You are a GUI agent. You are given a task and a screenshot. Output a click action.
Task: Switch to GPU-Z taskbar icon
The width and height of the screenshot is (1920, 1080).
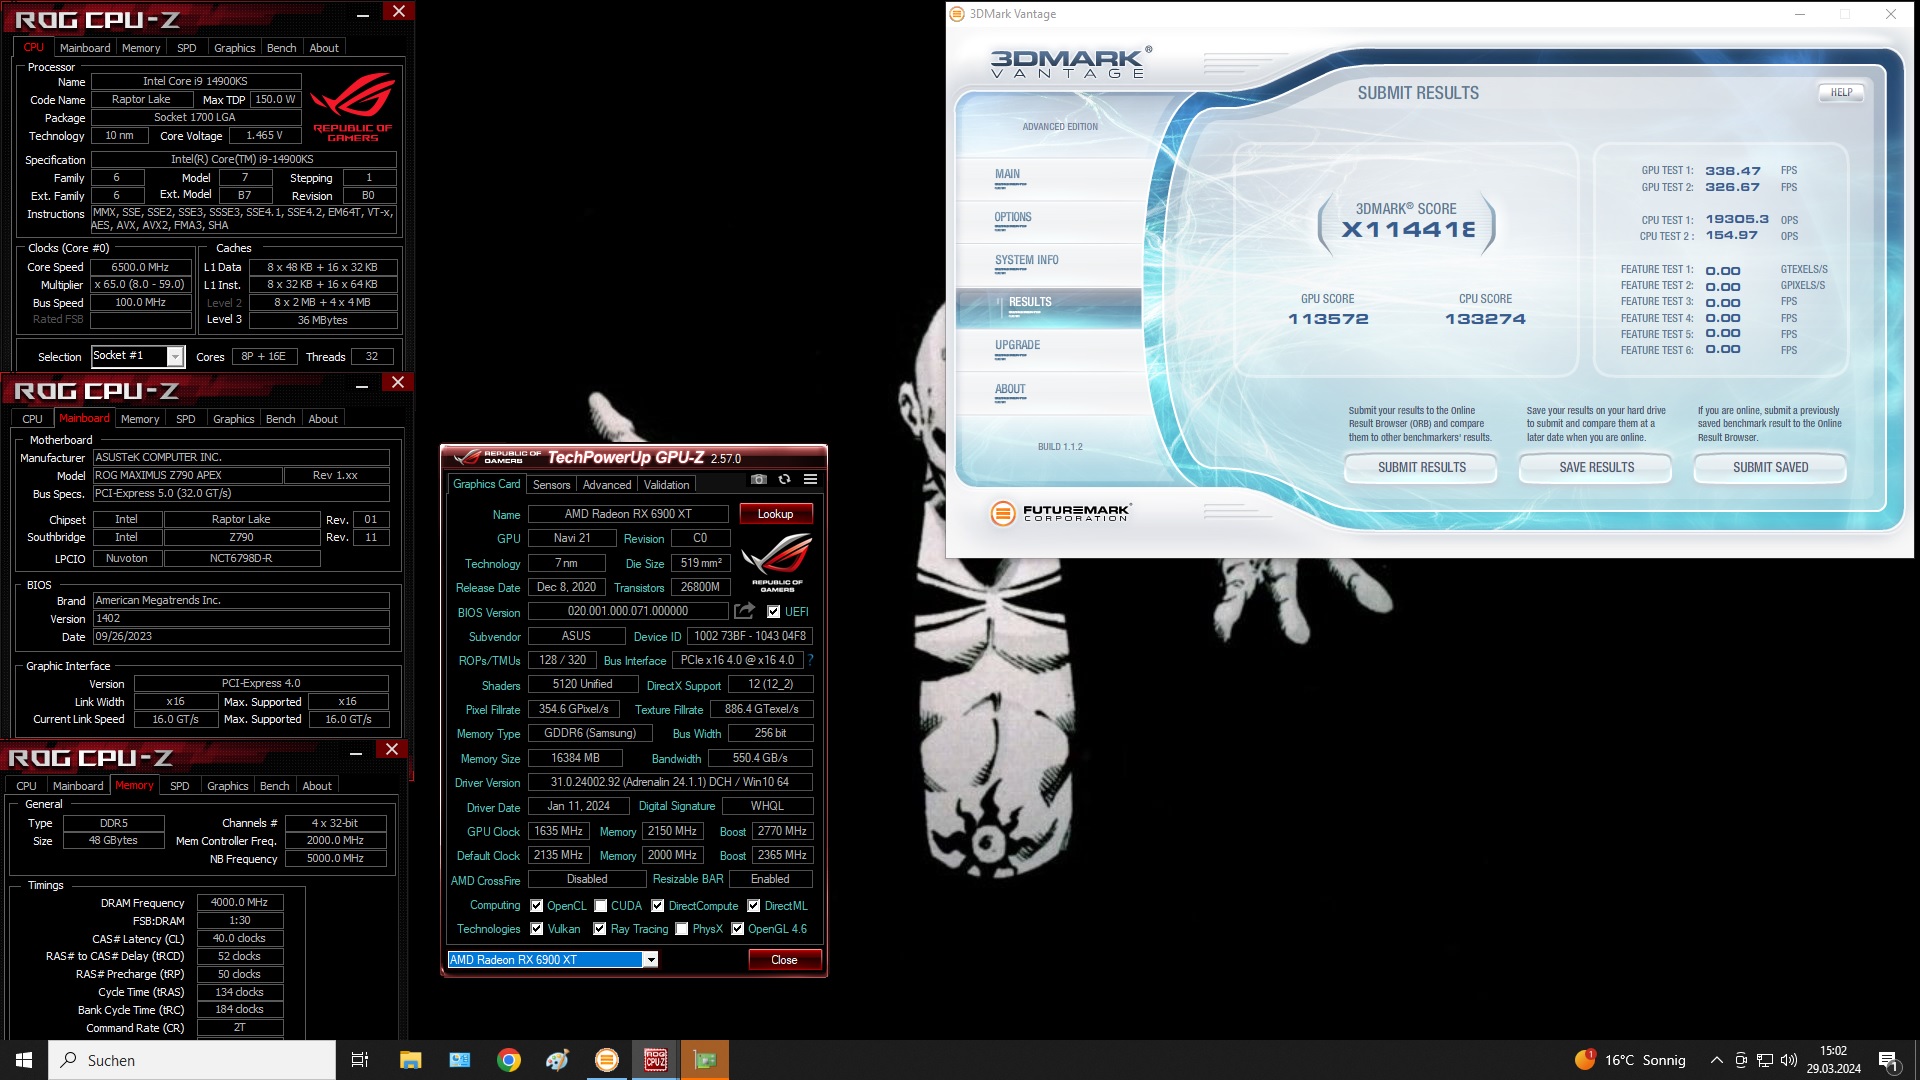click(705, 1060)
